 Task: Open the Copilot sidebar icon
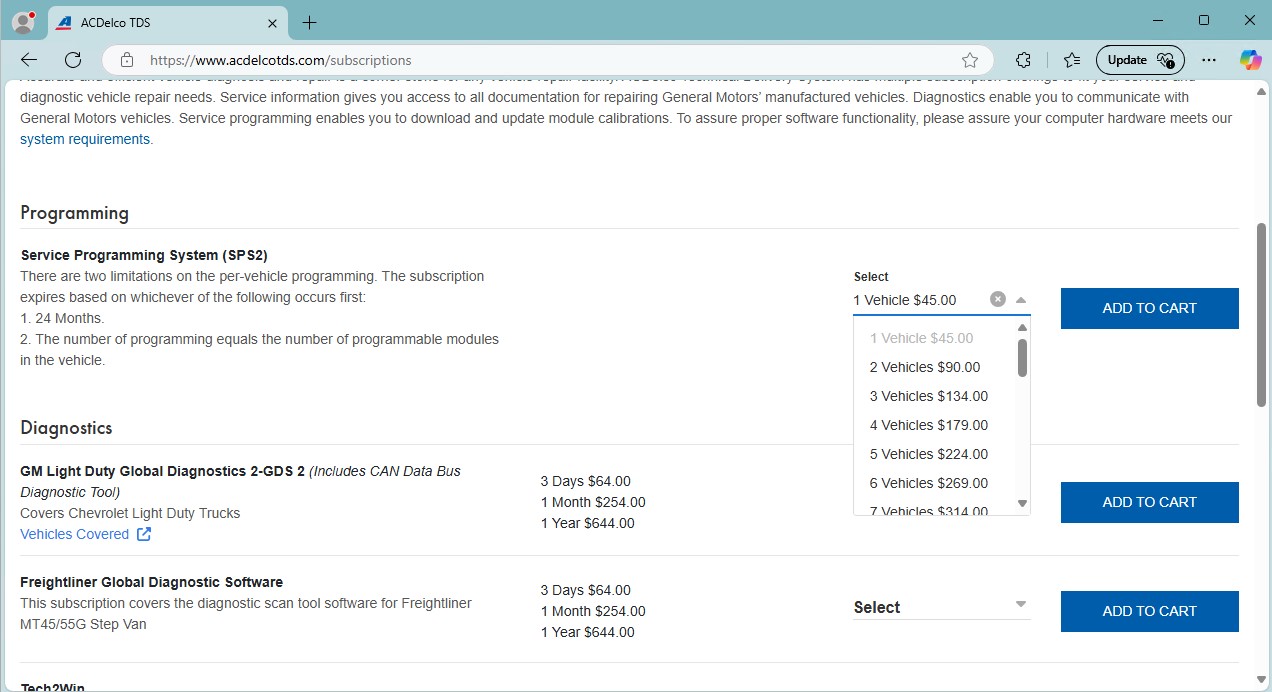tap(1250, 60)
